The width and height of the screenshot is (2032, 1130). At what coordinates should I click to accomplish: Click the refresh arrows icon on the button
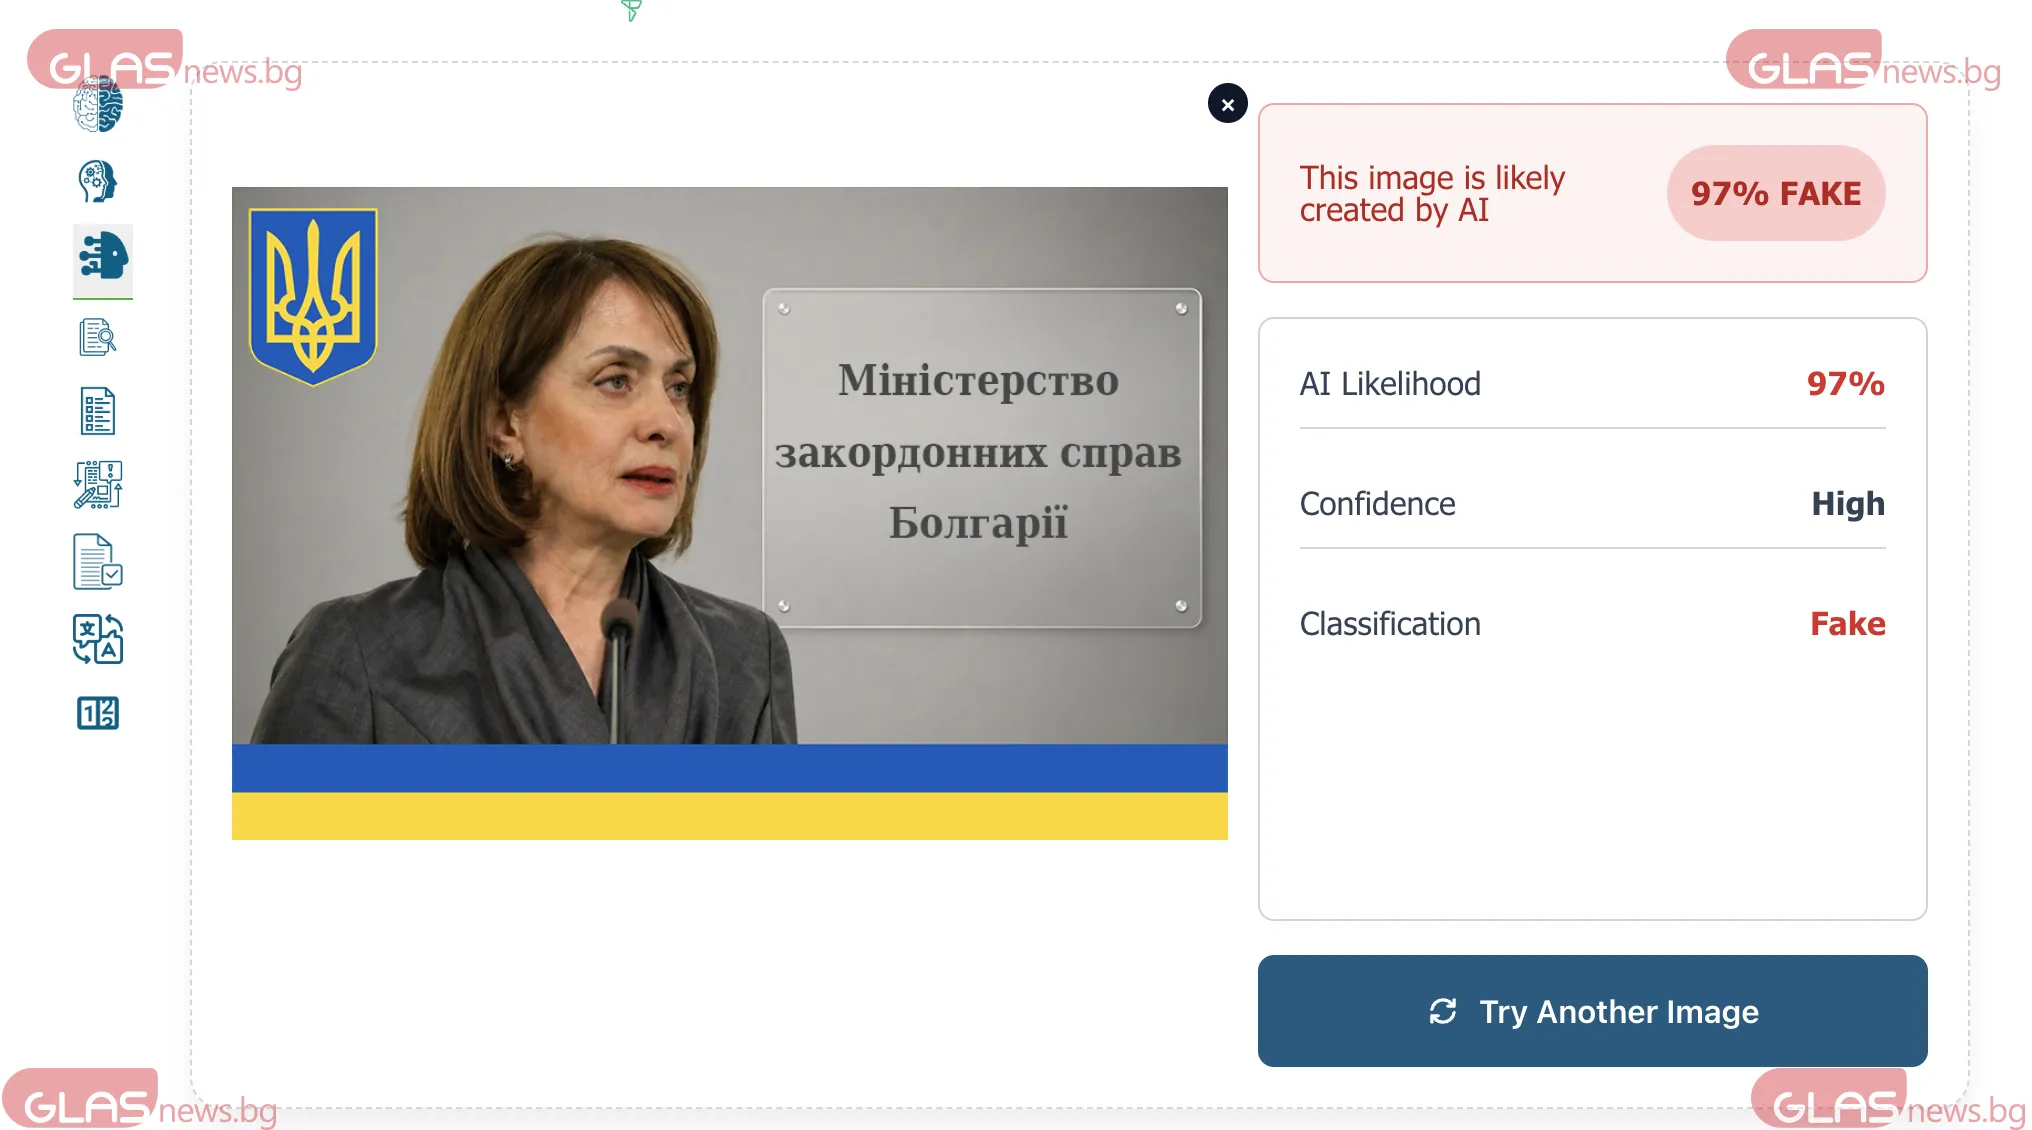tap(1442, 1011)
